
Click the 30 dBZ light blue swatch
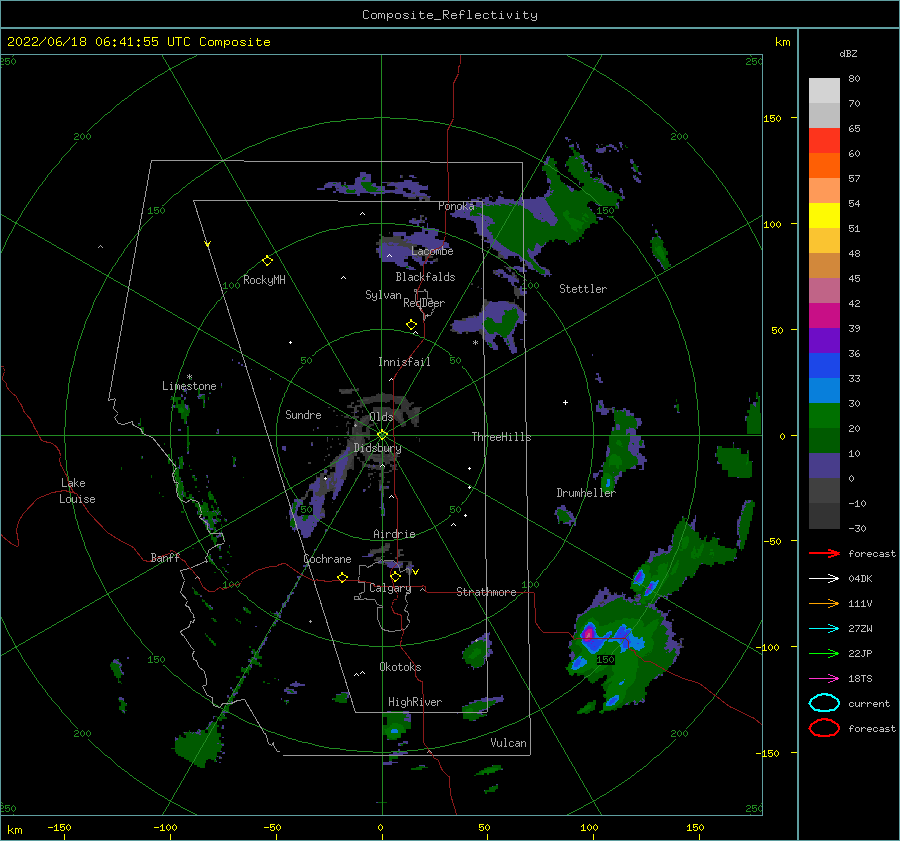coord(824,390)
